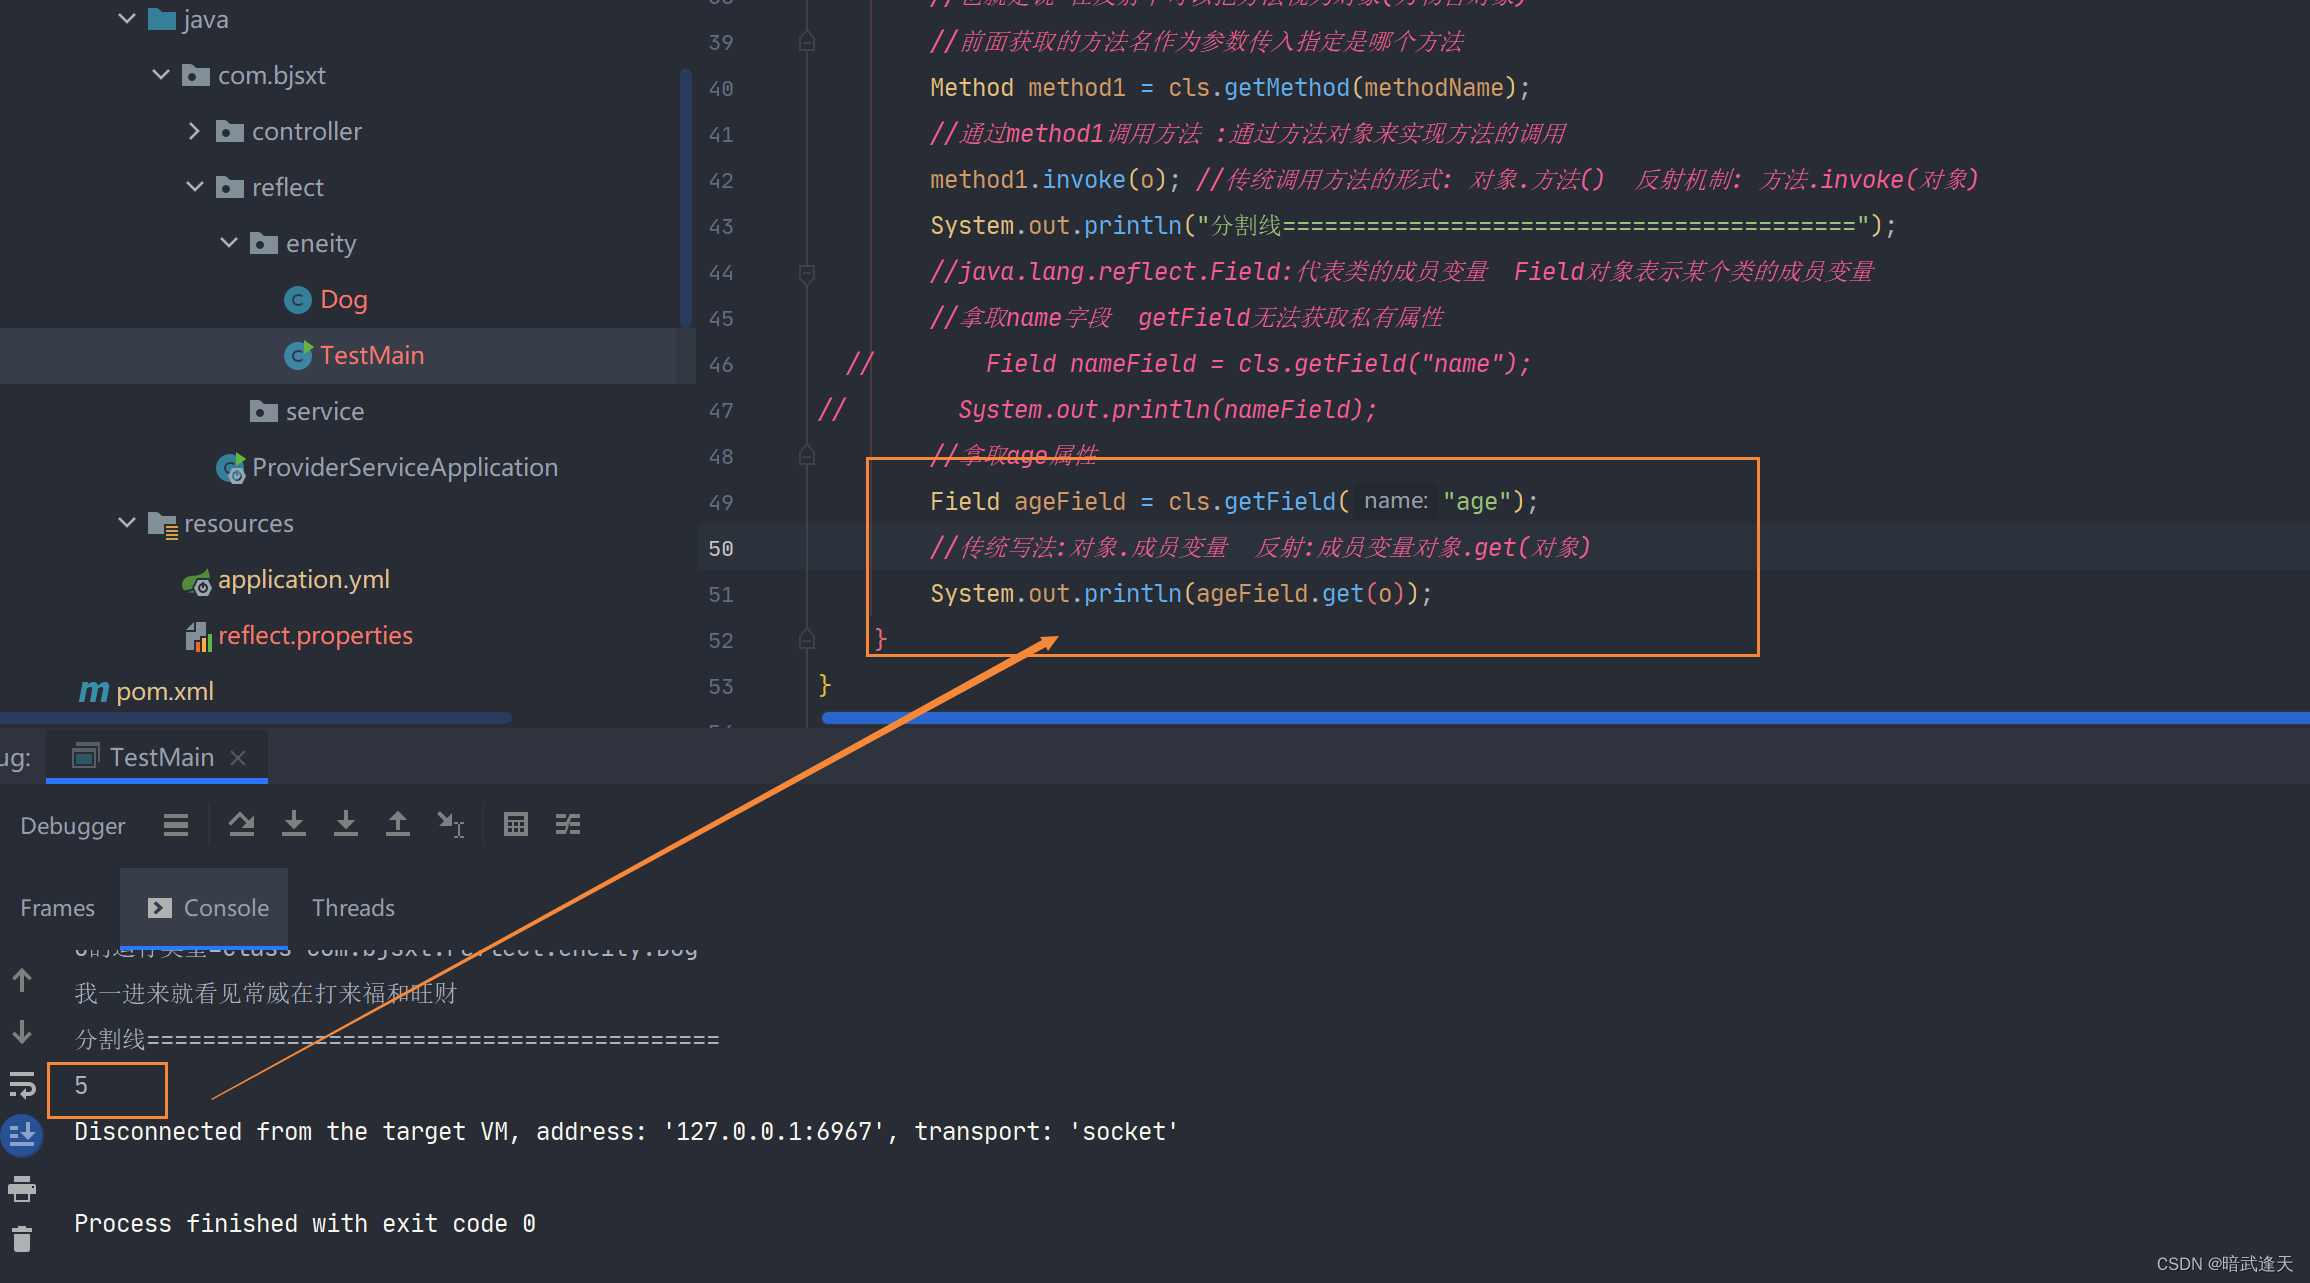Toggle soft-wrap in the console
Image resolution: width=2310 pixels, height=1283 pixels.
point(22,1085)
